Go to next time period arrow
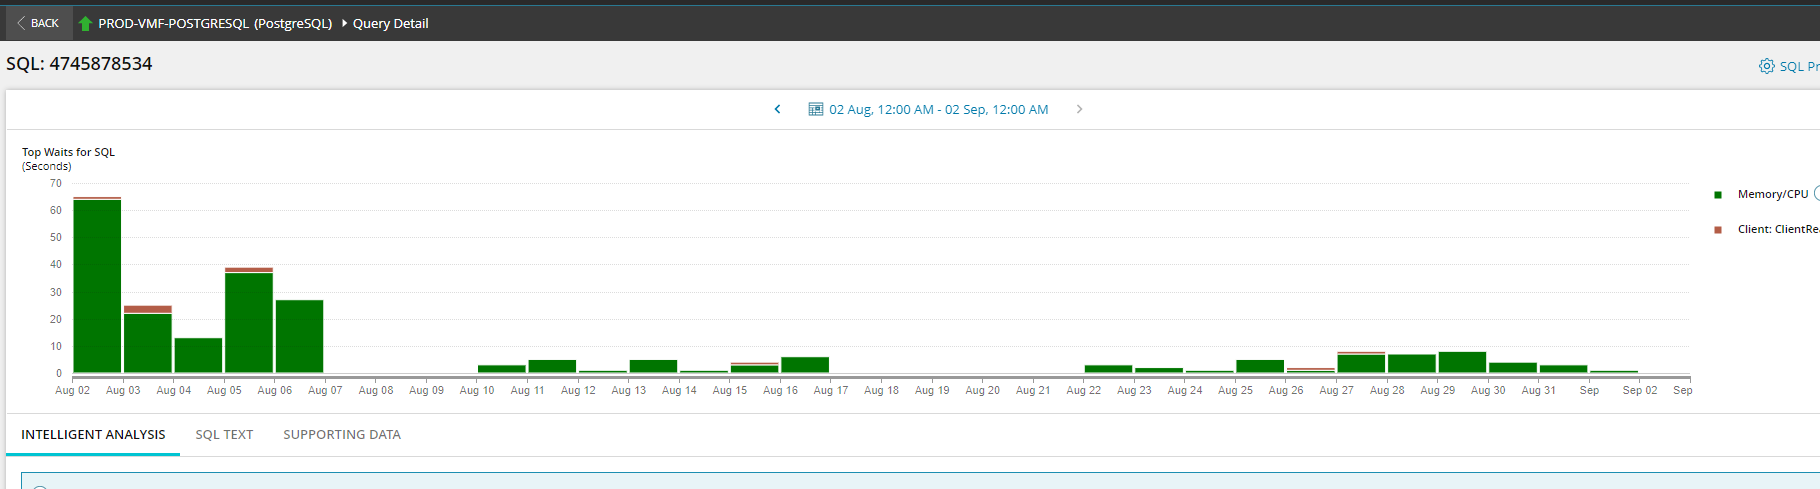The height and width of the screenshot is (489, 1820). (1079, 109)
